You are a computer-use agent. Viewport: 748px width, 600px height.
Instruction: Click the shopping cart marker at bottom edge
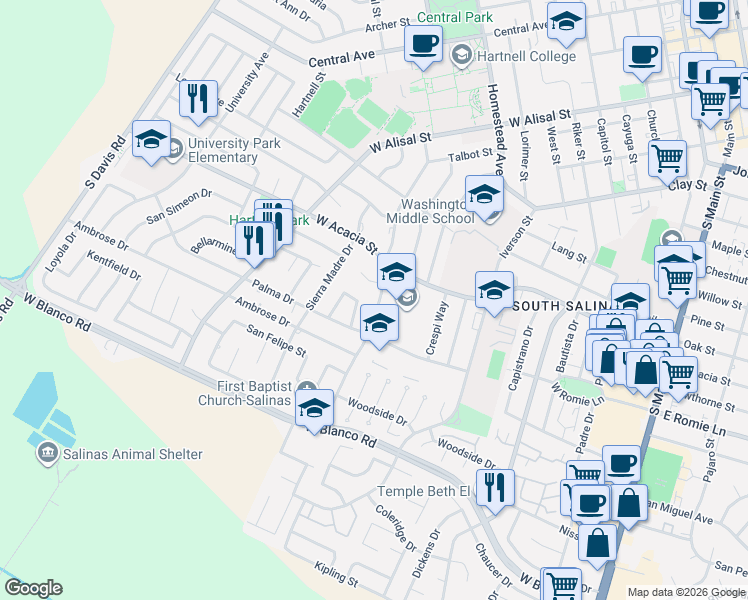click(x=562, y=585)
